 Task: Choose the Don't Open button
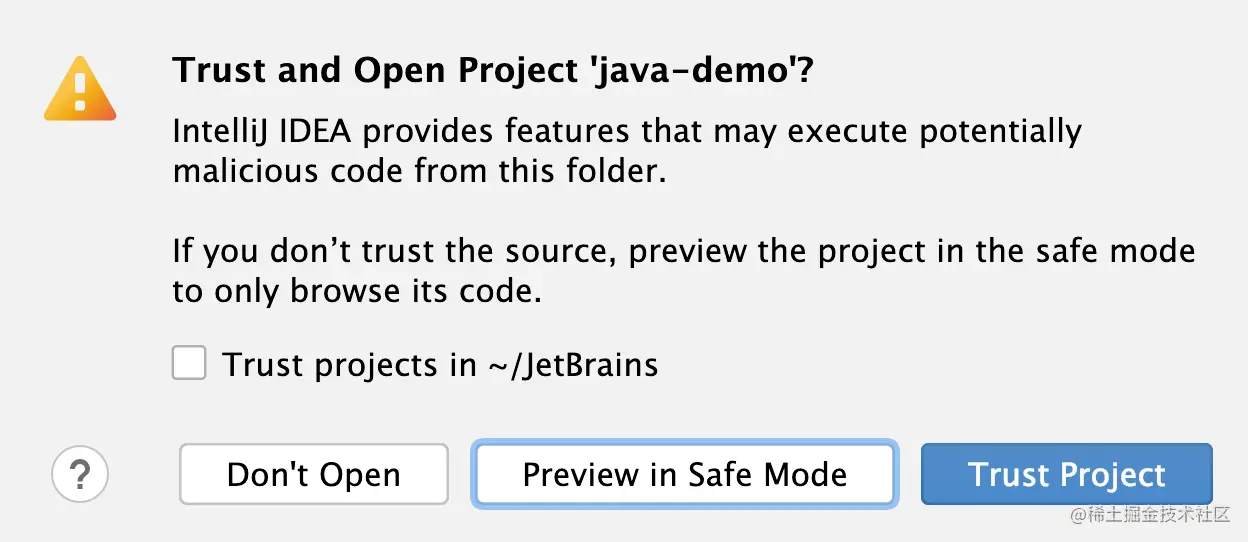(x=314, y=474)
